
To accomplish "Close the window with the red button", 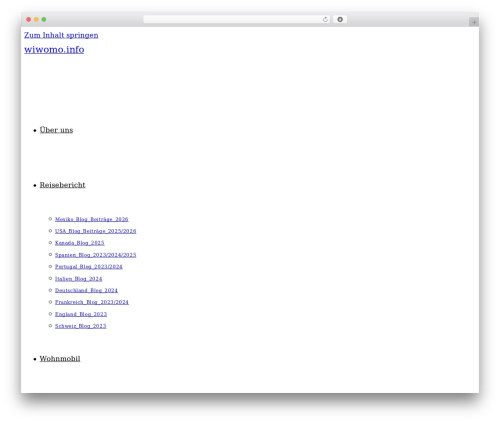I will click(29, 19).
